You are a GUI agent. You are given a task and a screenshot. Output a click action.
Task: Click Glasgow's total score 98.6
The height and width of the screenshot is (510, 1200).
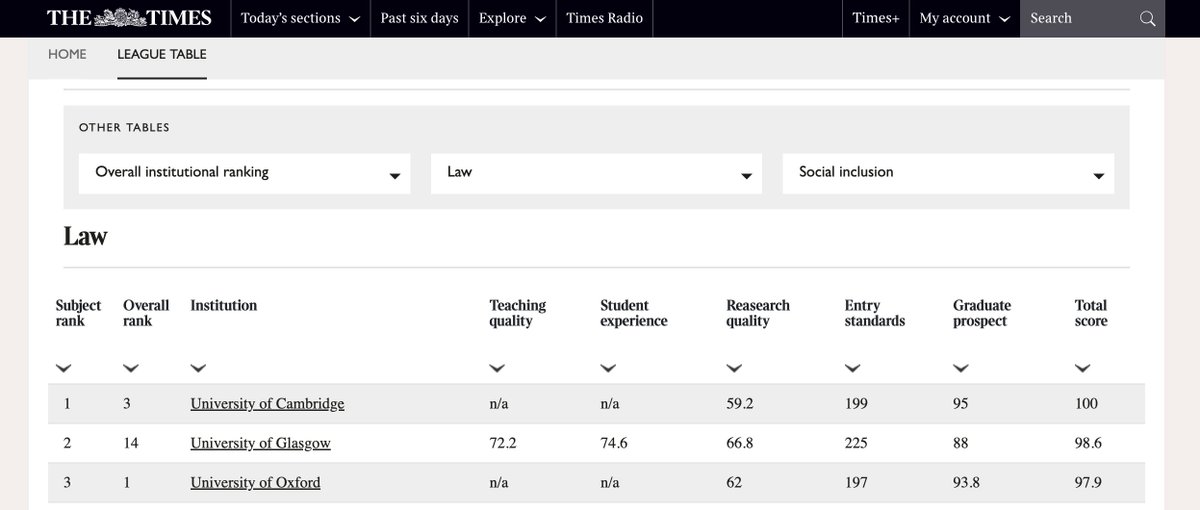point(1088,443)
